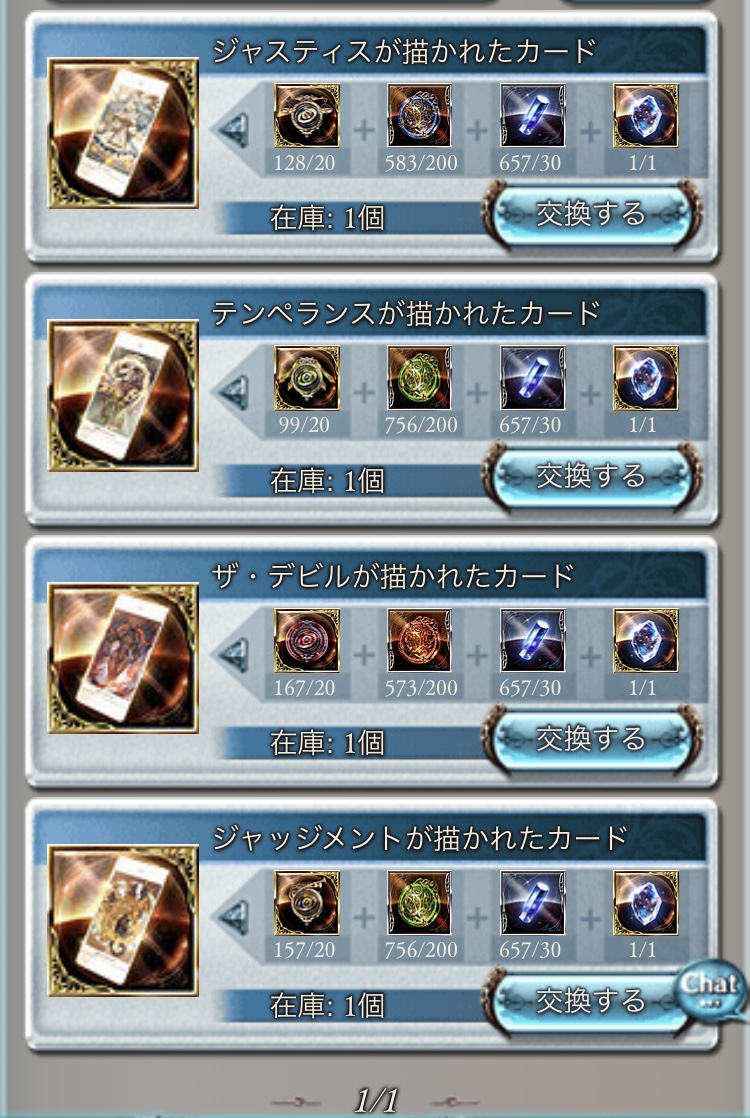Screen dimensions: 750x1118
Task: Click 交換する for テンペランス card
Action: coord(592,476)
